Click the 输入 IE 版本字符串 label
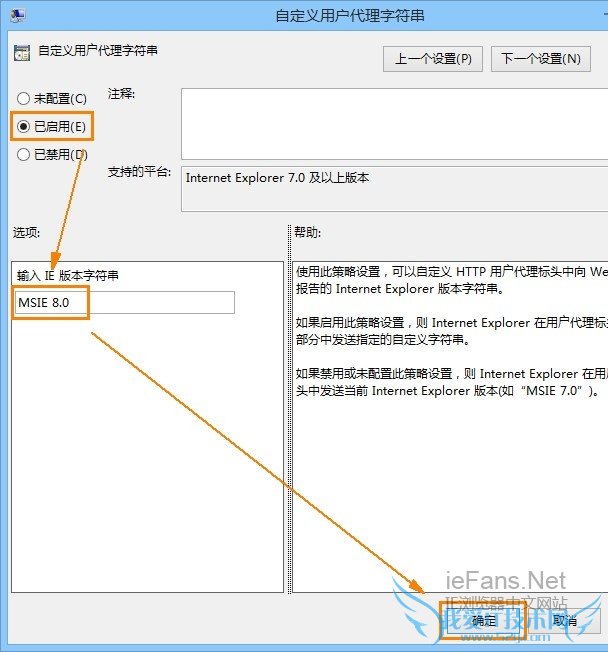 67,276
